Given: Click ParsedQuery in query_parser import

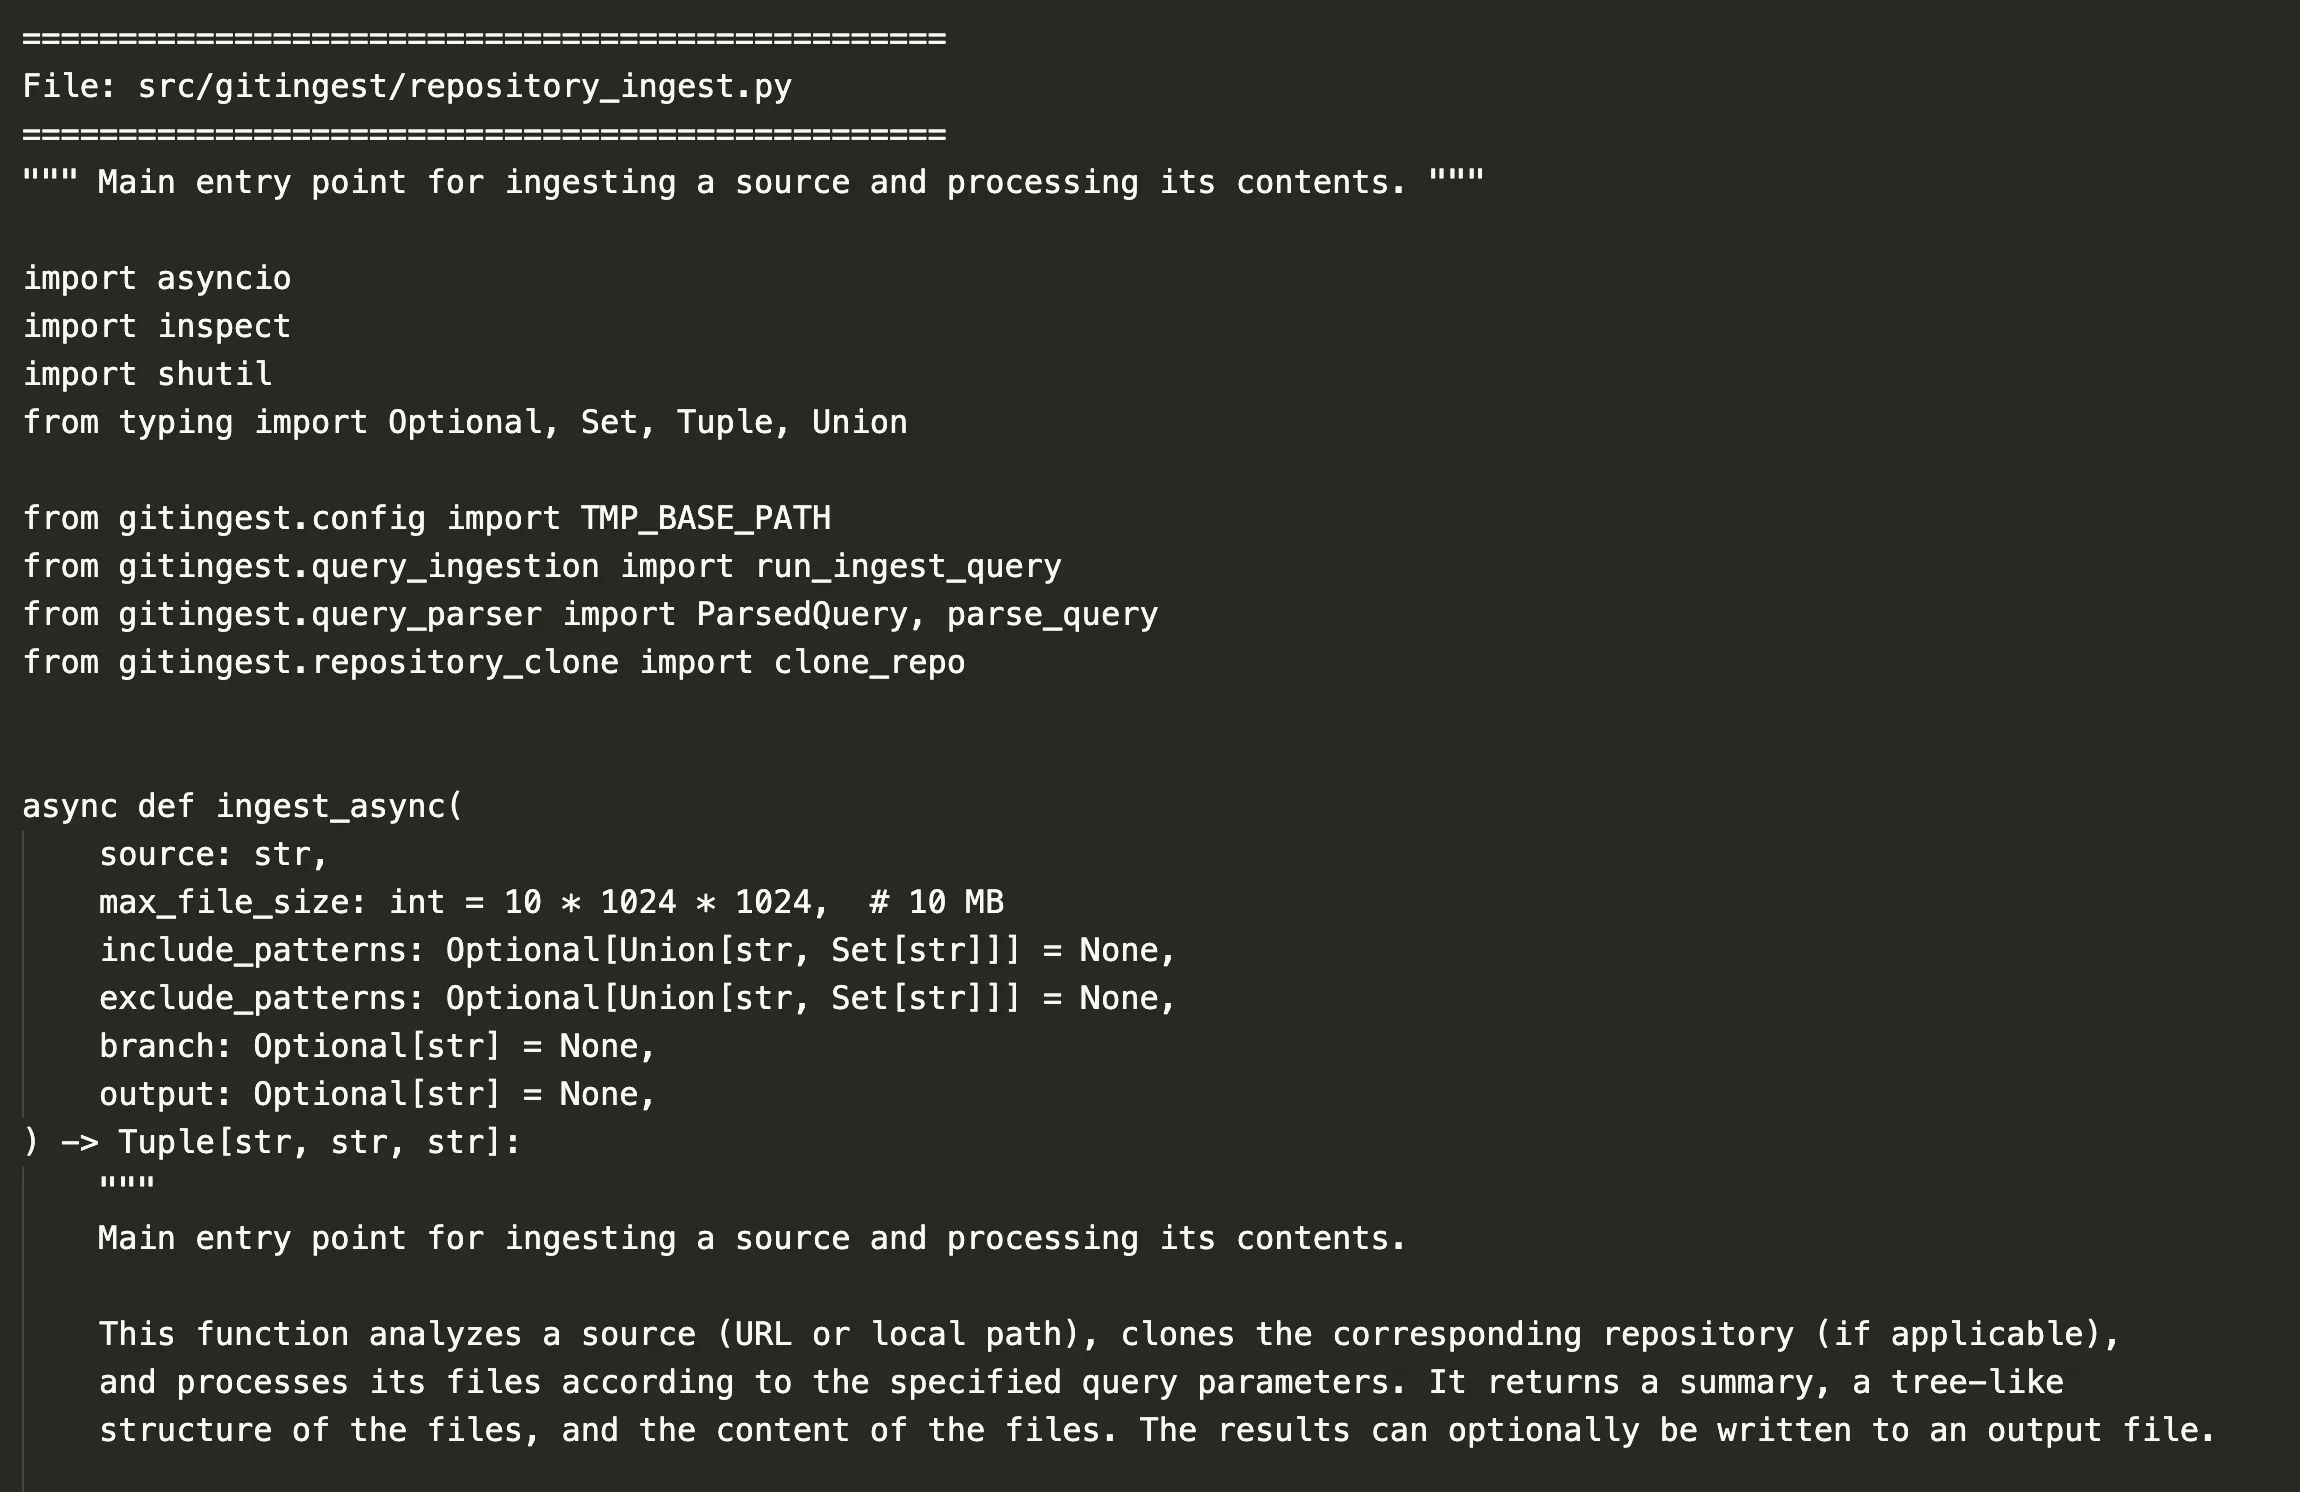Looking at the screenshot, I should click(802, 614).
